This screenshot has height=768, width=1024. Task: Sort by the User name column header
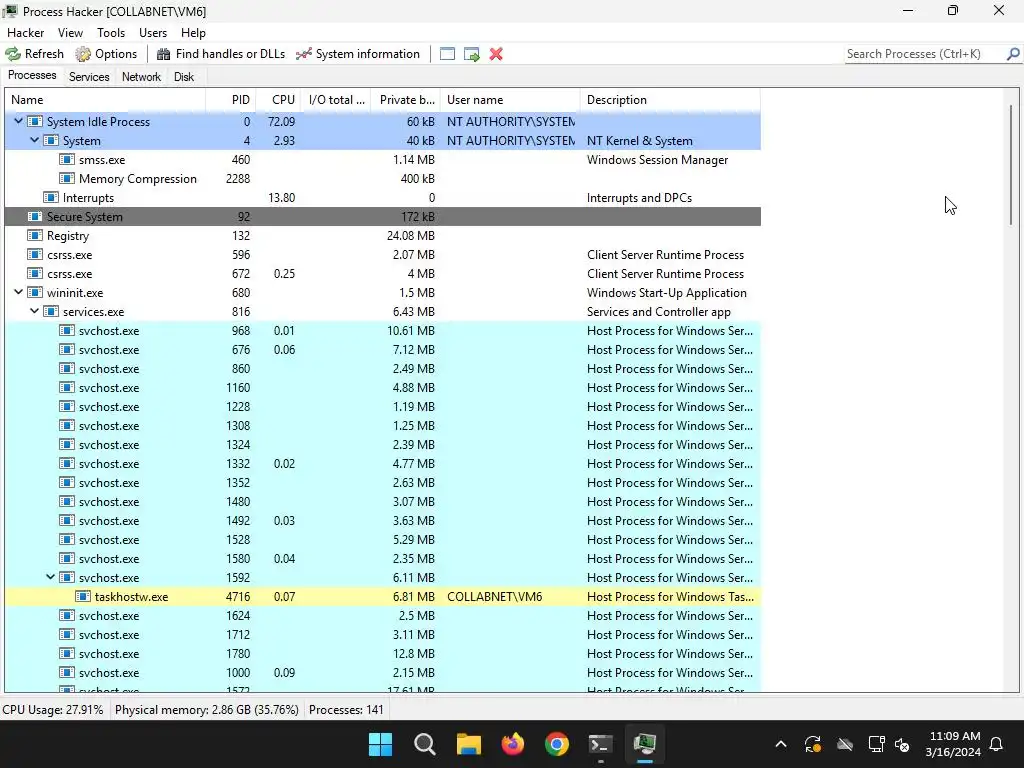[x=510, y=100]
